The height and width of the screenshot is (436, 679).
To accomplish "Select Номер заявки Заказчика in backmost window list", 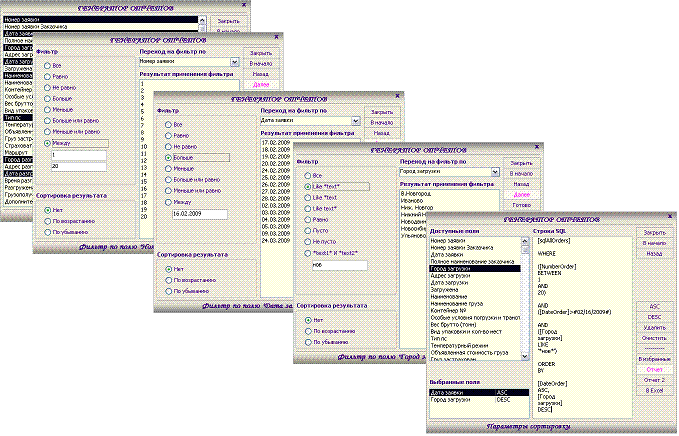I will click(x=100, y=27).
